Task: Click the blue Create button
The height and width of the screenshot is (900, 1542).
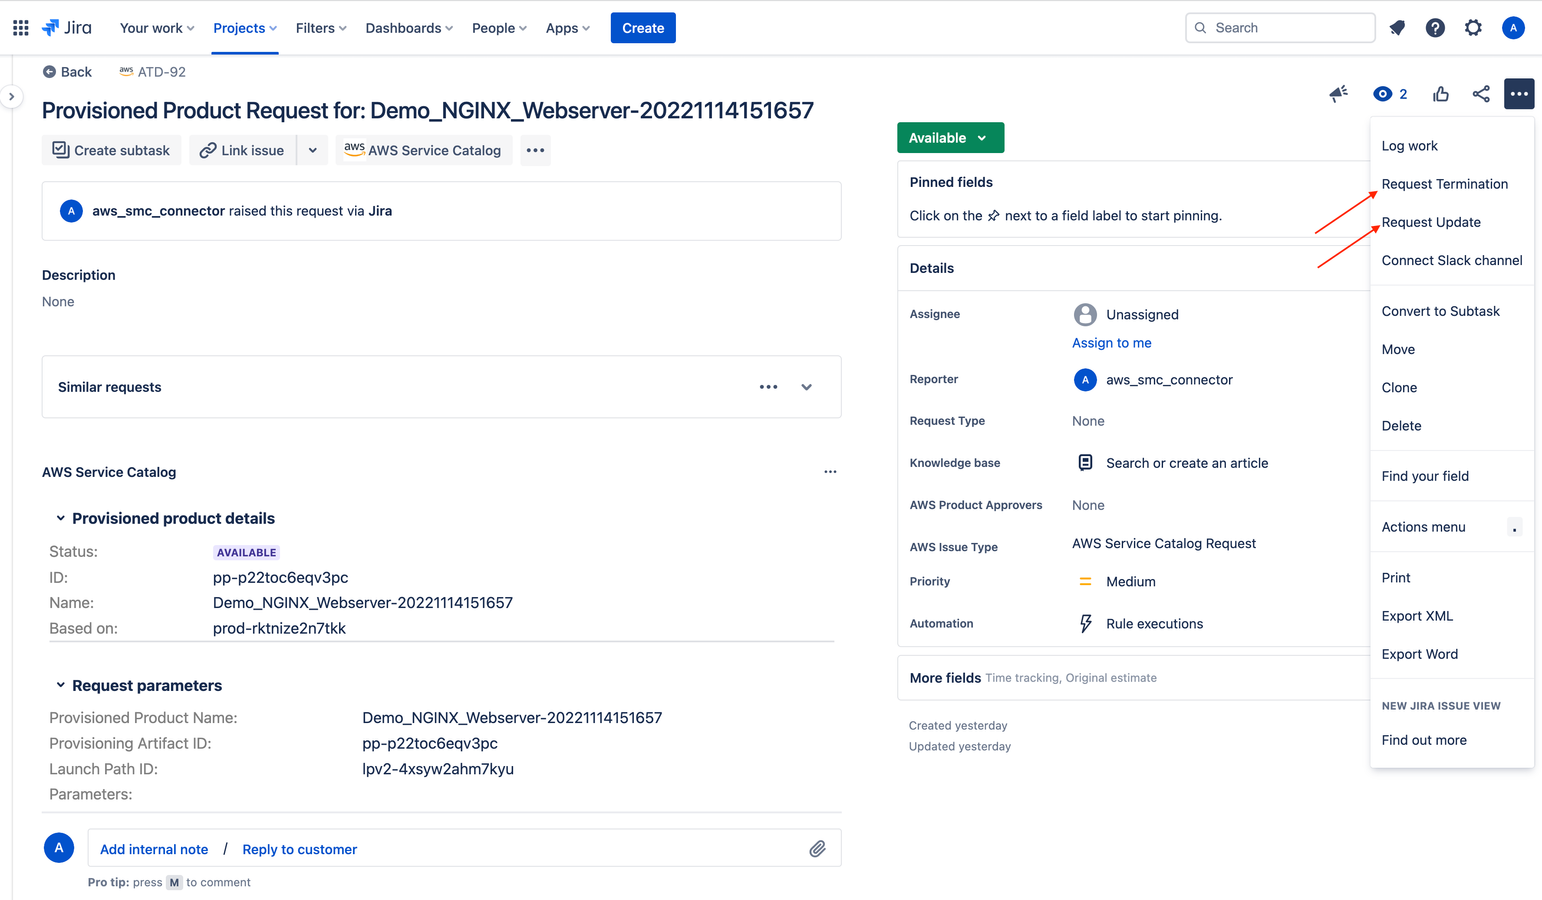Action: tap(643, 28)
